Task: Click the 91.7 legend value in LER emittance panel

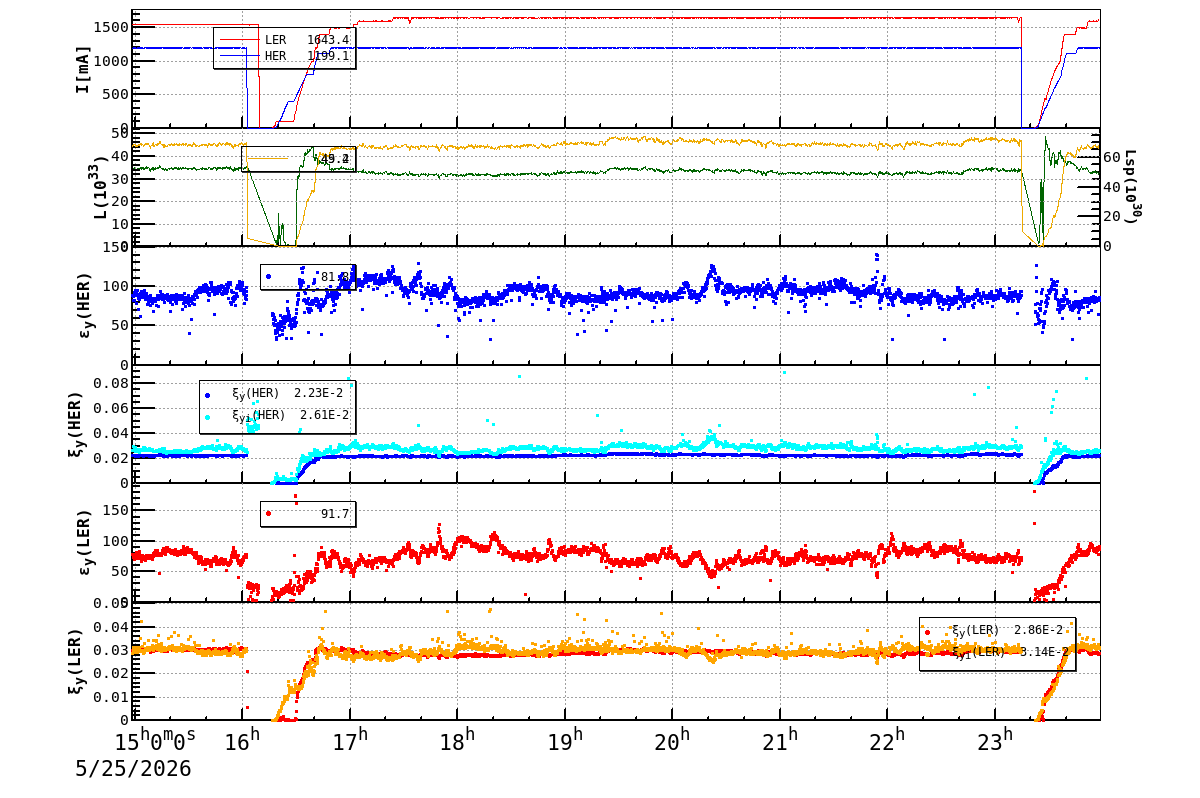Action: pyautogui.click(x=335, y=514)
